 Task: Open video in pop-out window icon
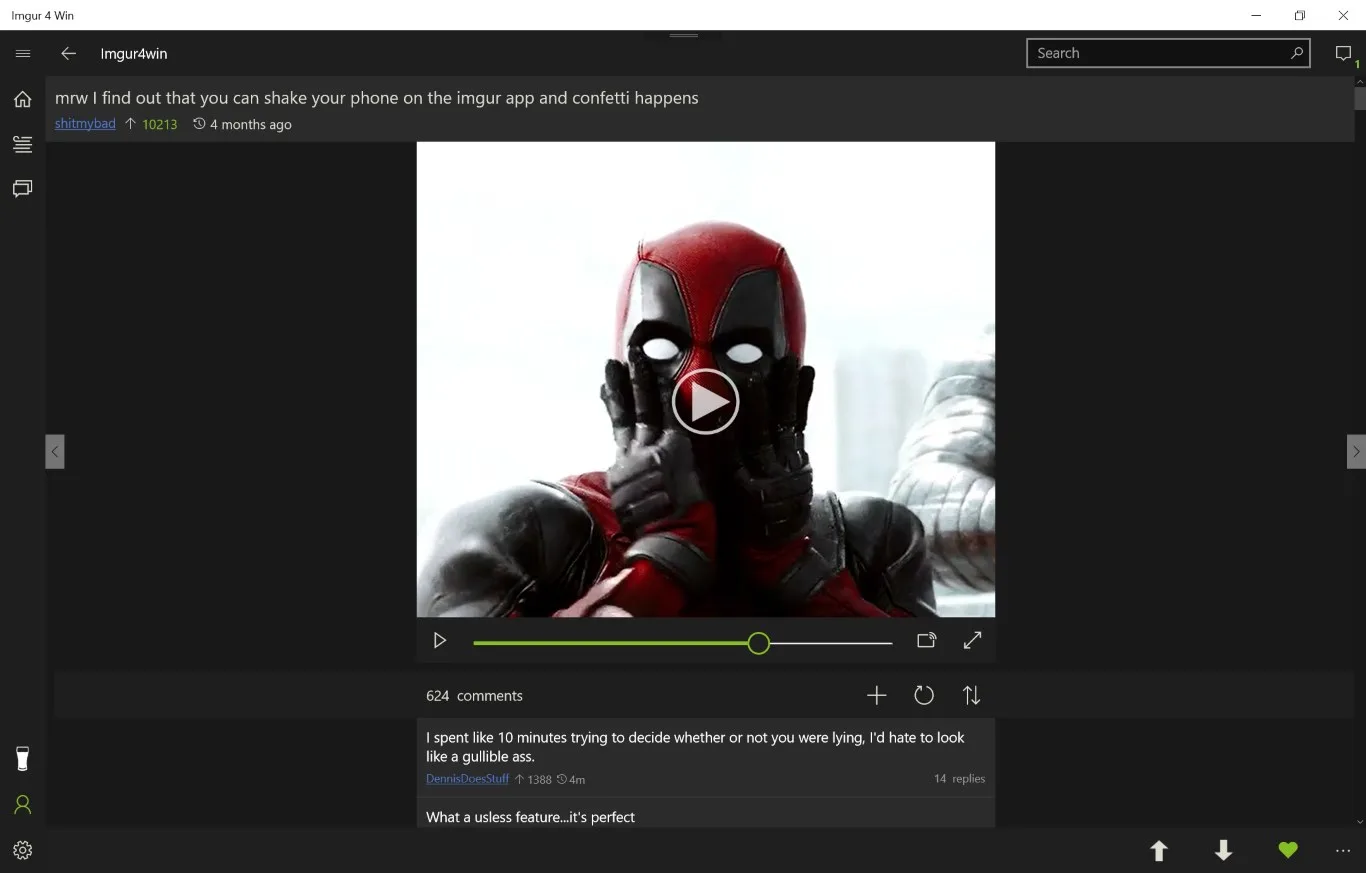pyautogui.click(x=926, y=641)
